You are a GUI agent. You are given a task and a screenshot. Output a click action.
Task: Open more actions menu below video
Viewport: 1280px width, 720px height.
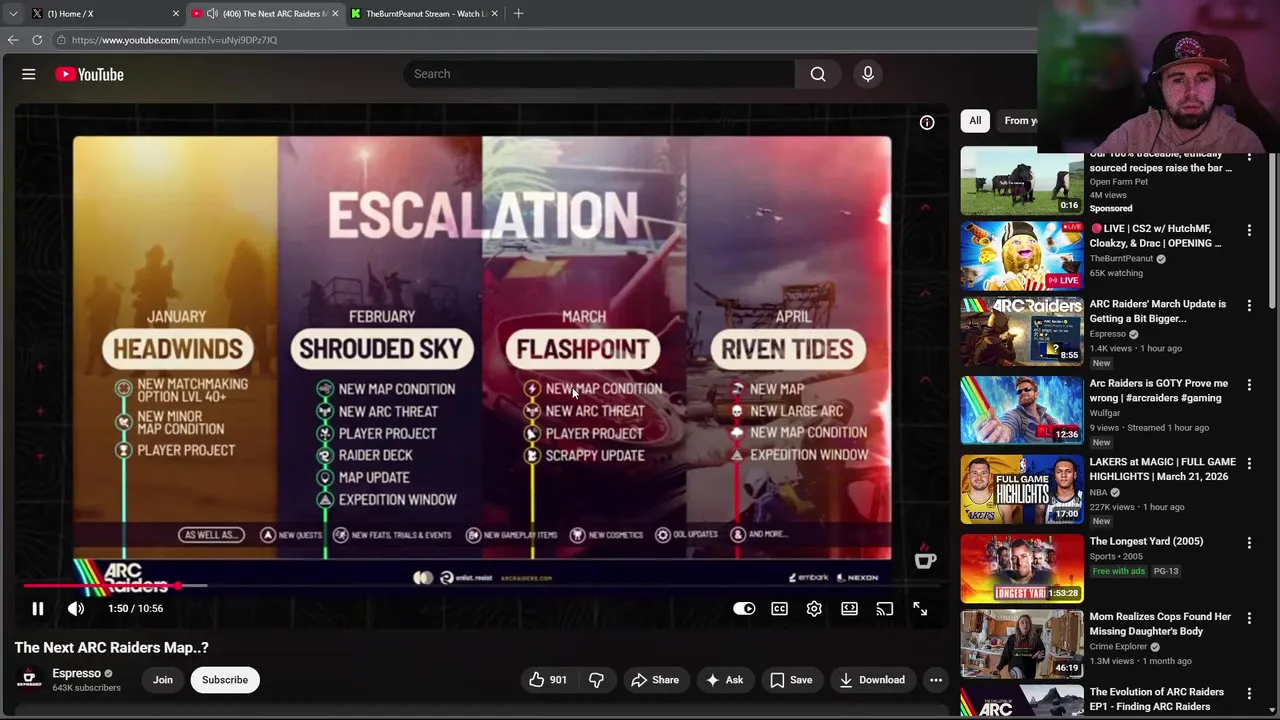click(x=936, y=680)
